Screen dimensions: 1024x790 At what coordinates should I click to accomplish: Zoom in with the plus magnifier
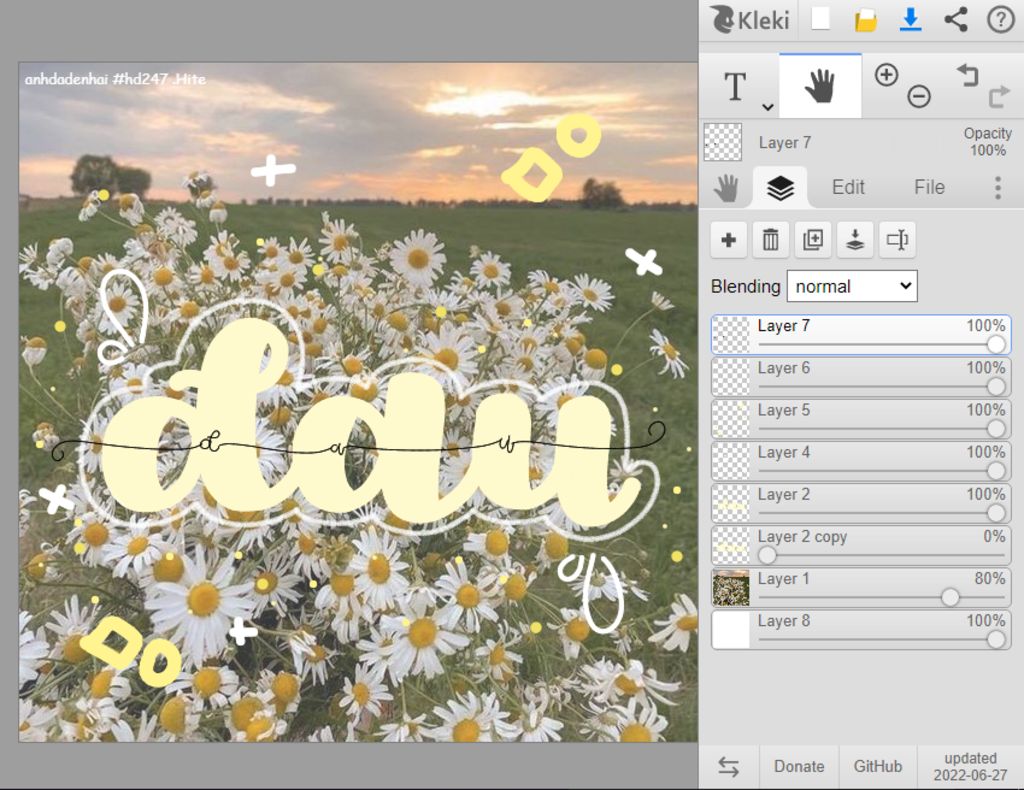pos(886,75)
